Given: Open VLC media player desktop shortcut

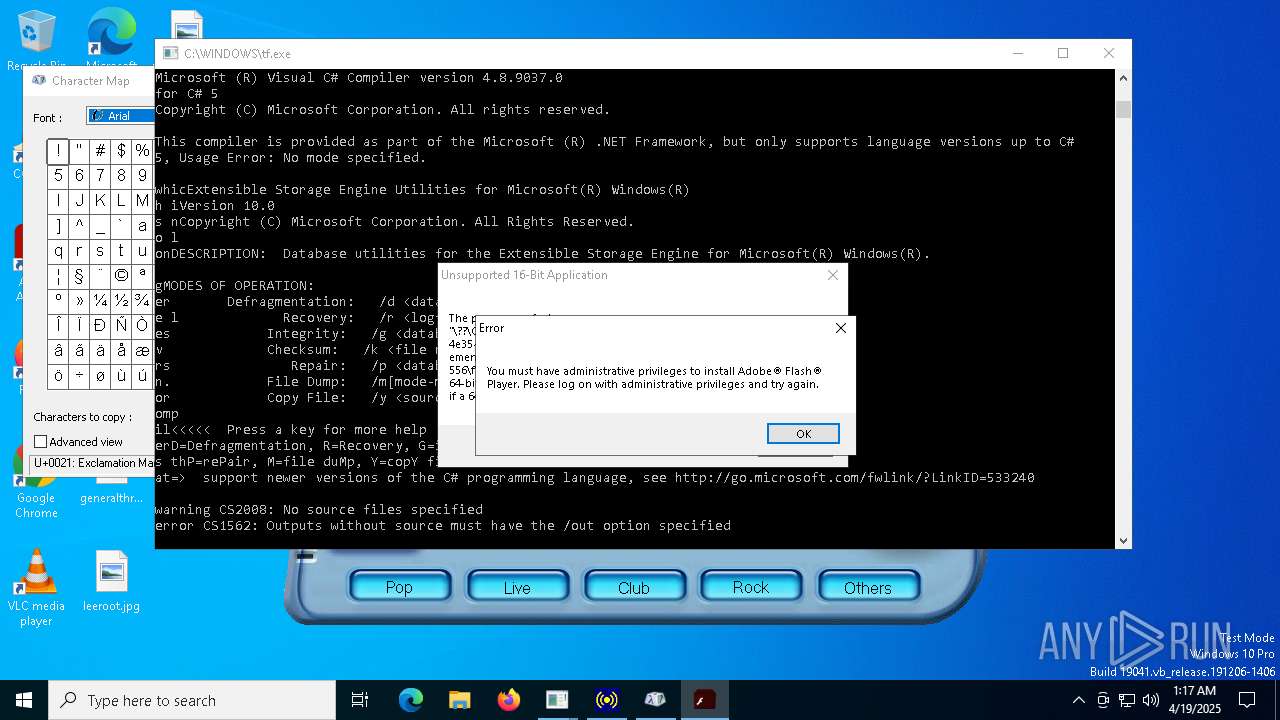Looking at the screenshot, I should pos(36,588).
